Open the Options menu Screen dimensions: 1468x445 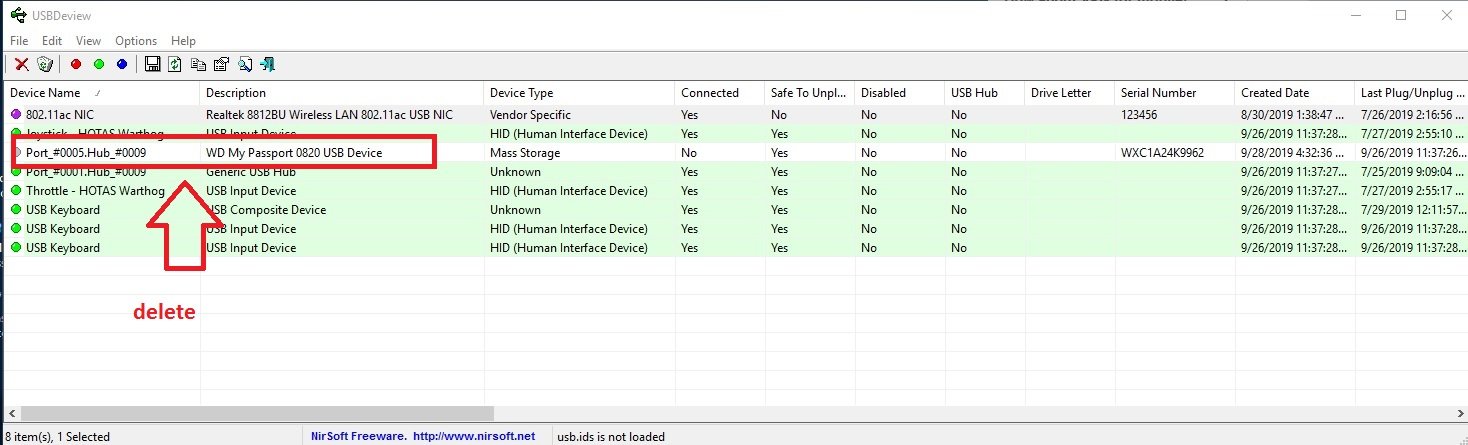coord(136,41)
